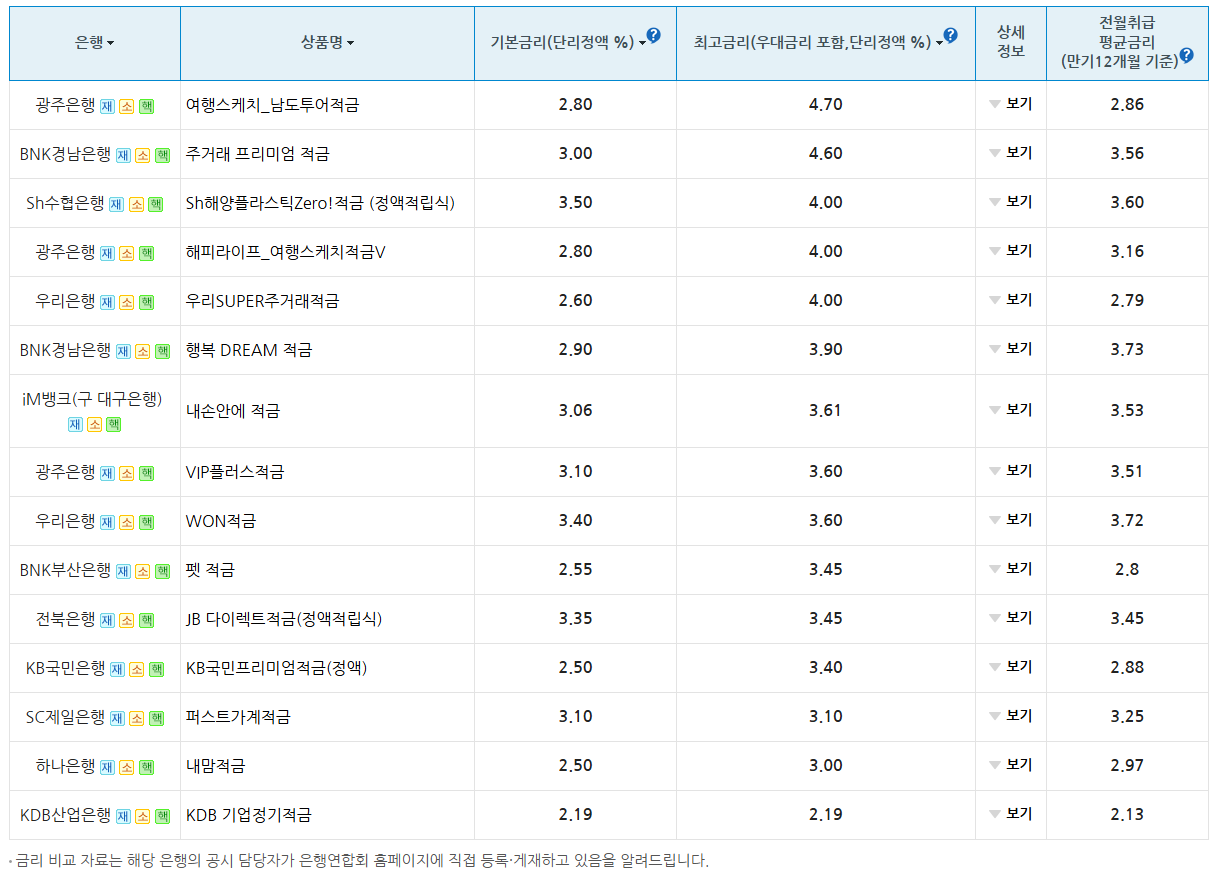Click 소 badge next to KB국민은행
This screenshot has height=876, width=1214.
pos(137,669)
